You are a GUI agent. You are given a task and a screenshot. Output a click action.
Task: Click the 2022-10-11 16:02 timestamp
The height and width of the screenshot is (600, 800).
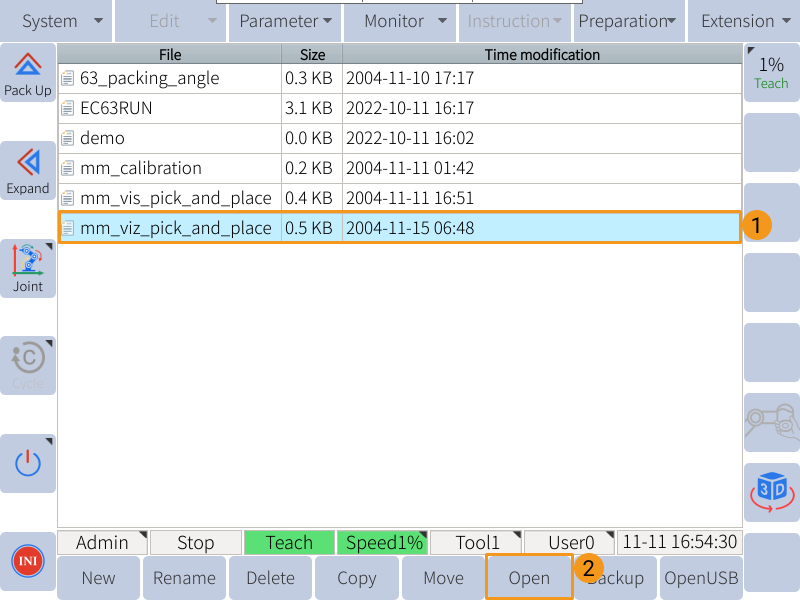coord(410,138)
